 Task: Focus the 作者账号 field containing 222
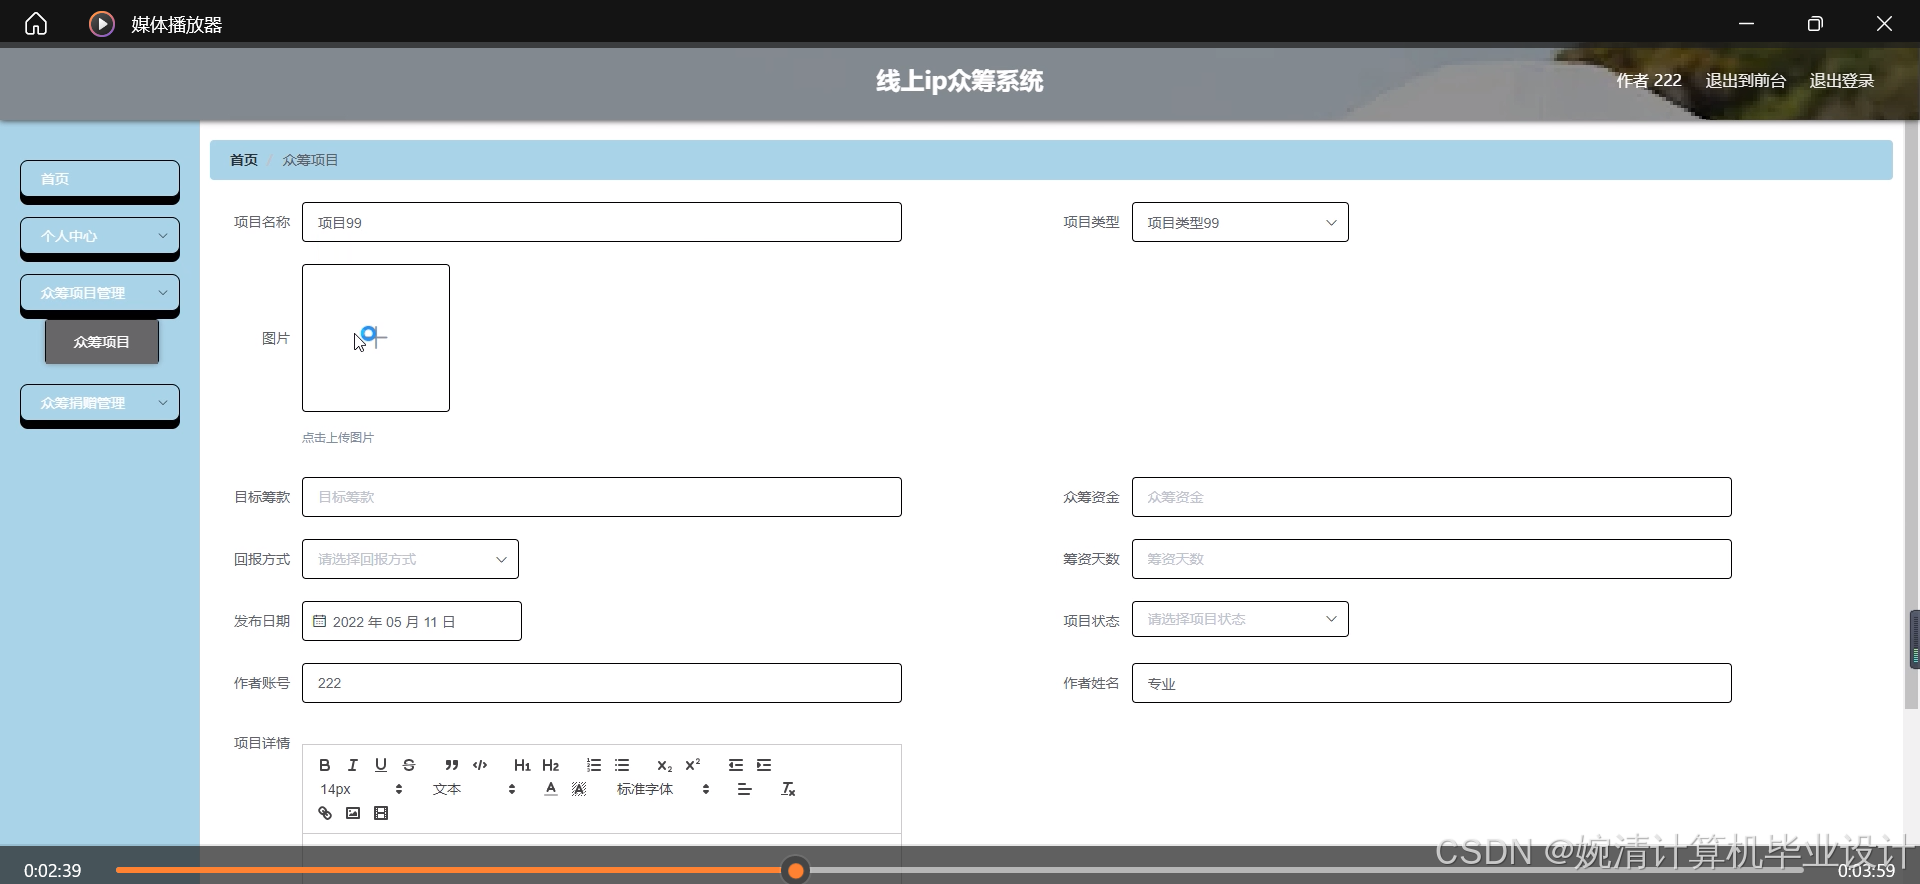point(602,683)
